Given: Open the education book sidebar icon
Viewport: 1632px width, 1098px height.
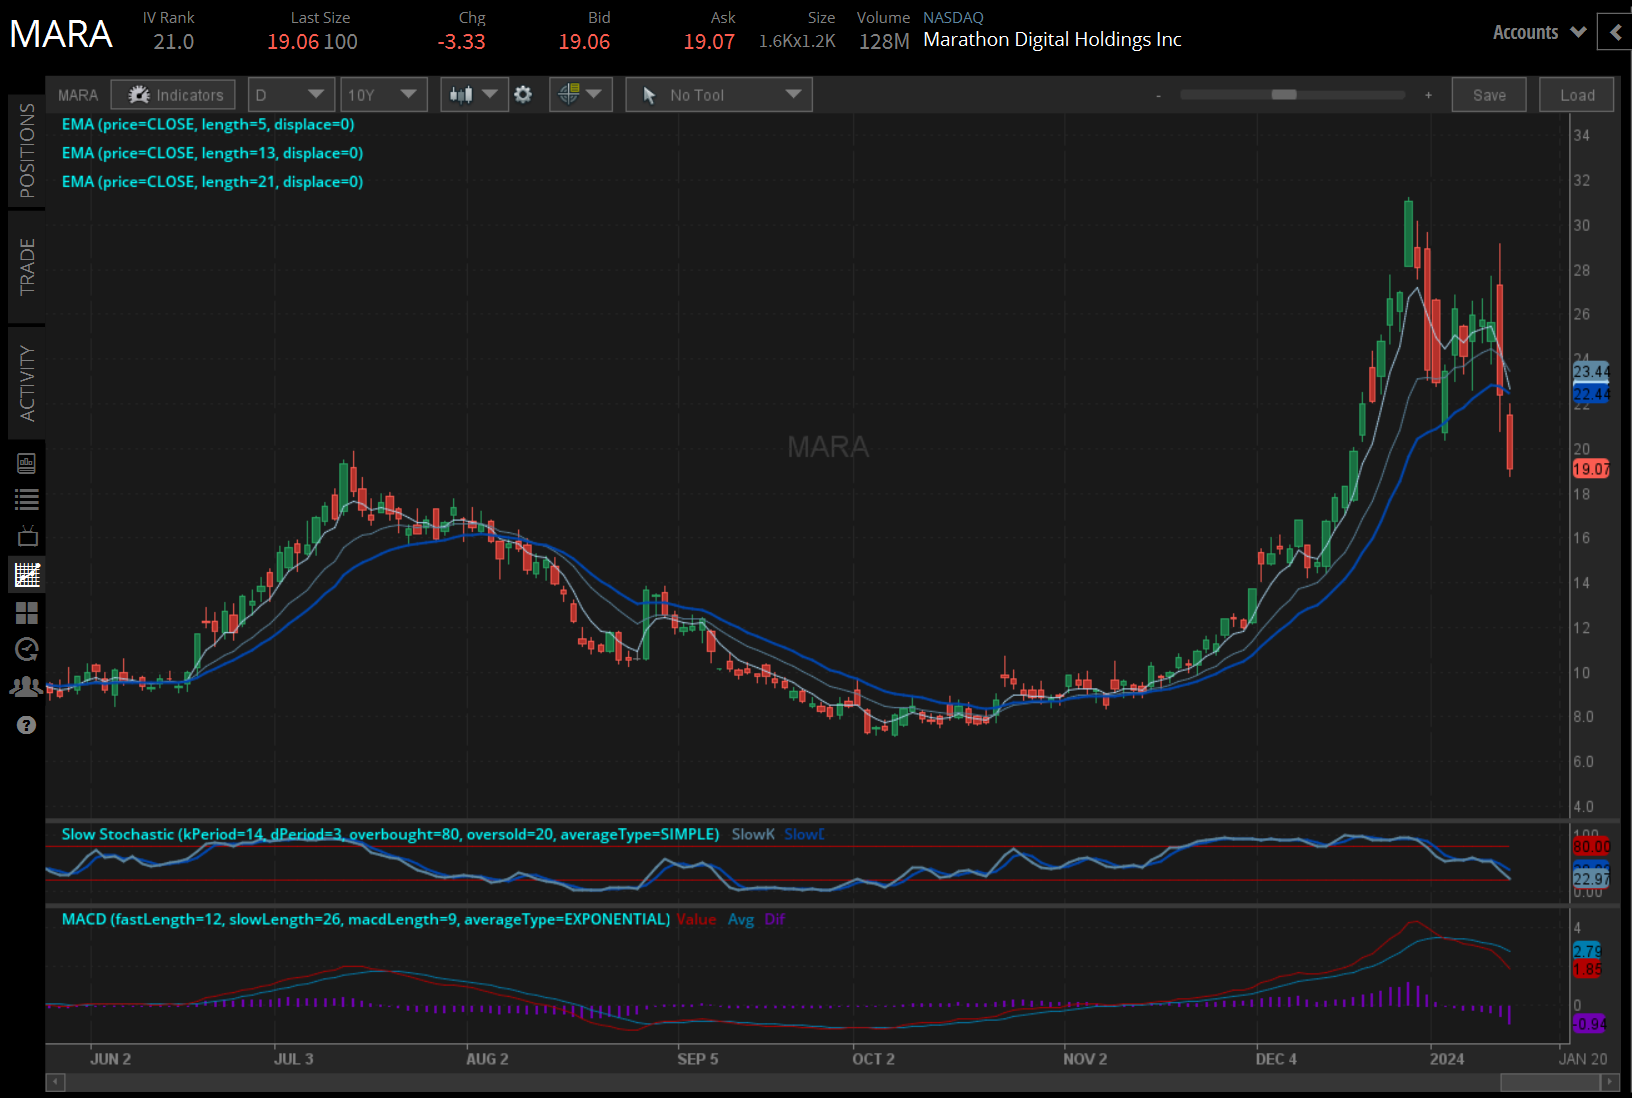Looking at the screenshot, I should [x=27, y=463].
